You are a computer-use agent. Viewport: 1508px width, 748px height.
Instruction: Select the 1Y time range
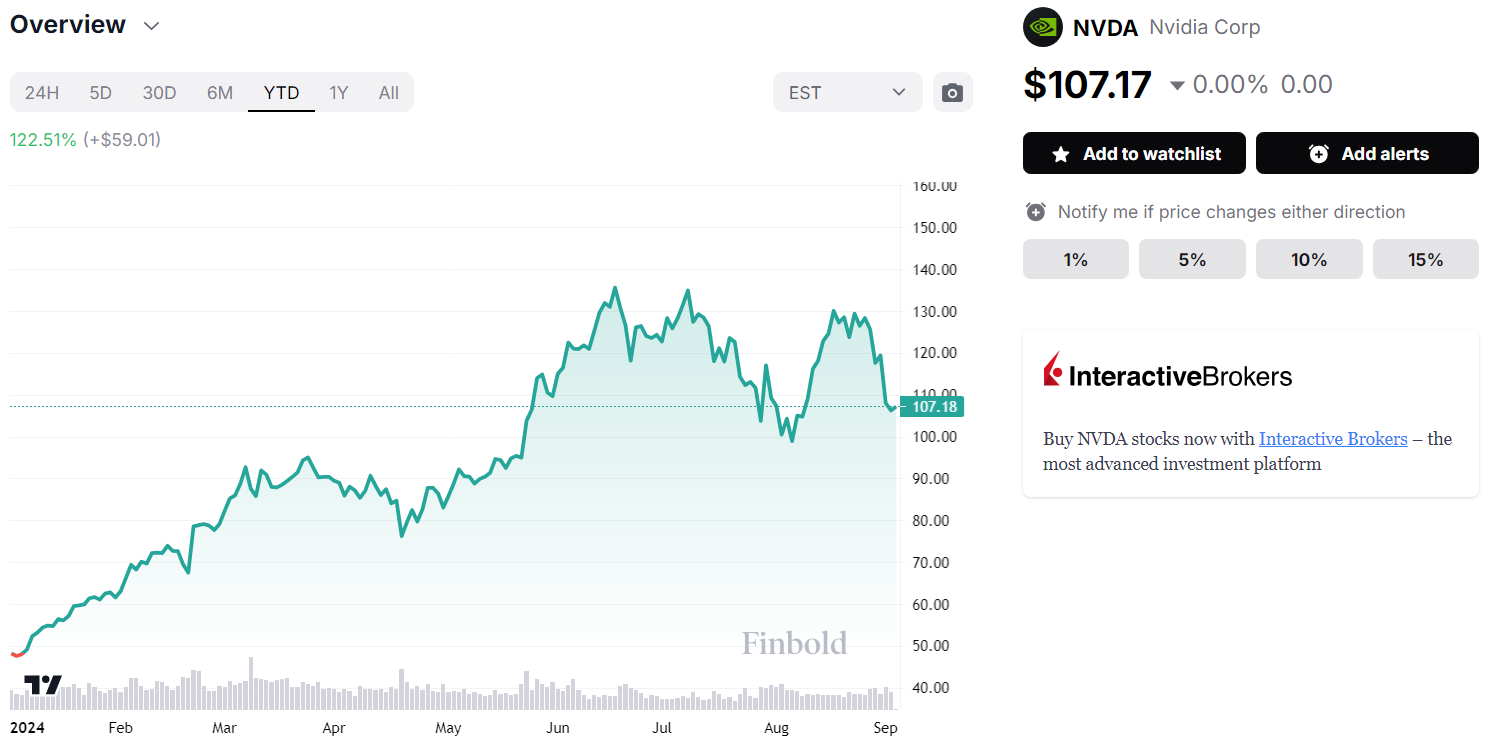[339, 93]
